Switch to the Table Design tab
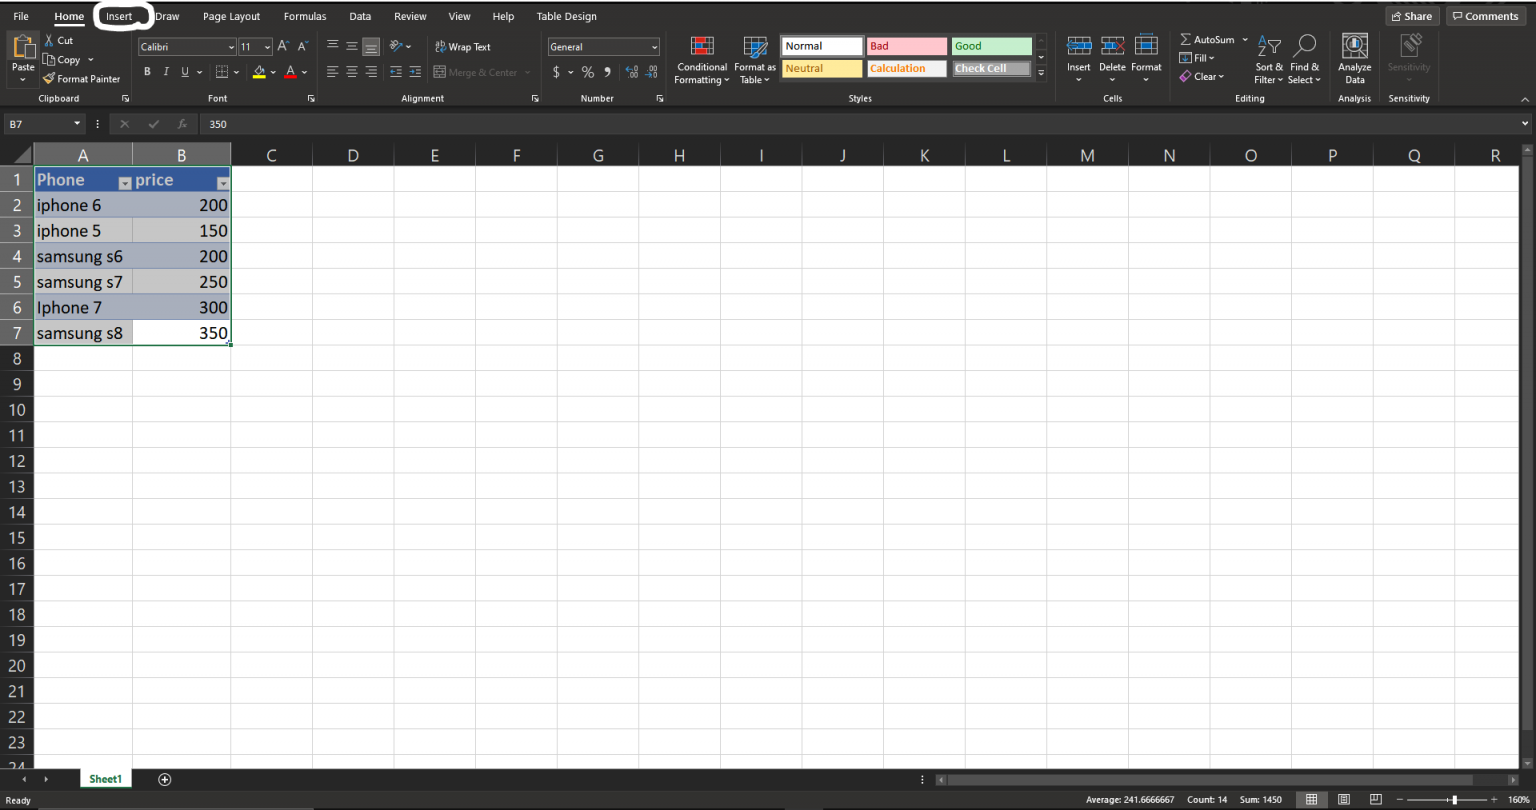1536x810 pixels. tap(566, 16)
